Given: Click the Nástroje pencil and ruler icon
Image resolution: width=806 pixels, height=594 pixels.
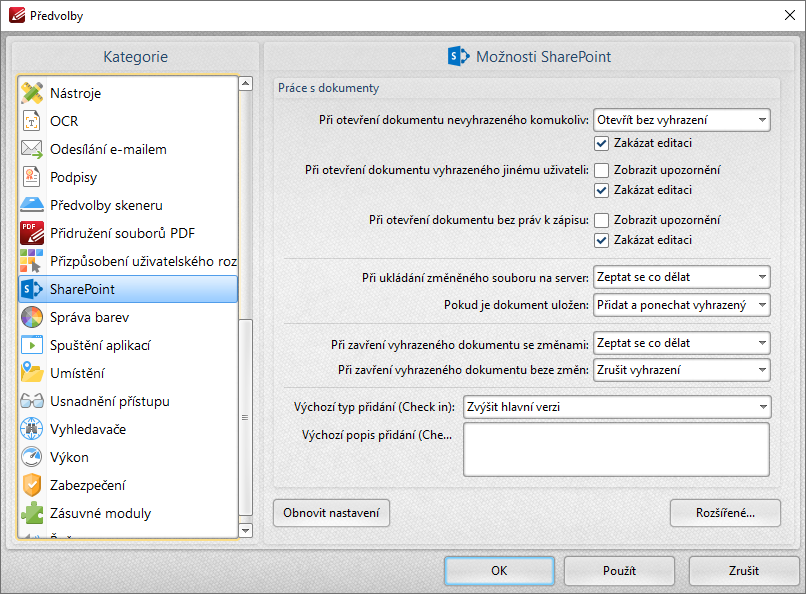Looking at the screenshot, I should [32, 93].
